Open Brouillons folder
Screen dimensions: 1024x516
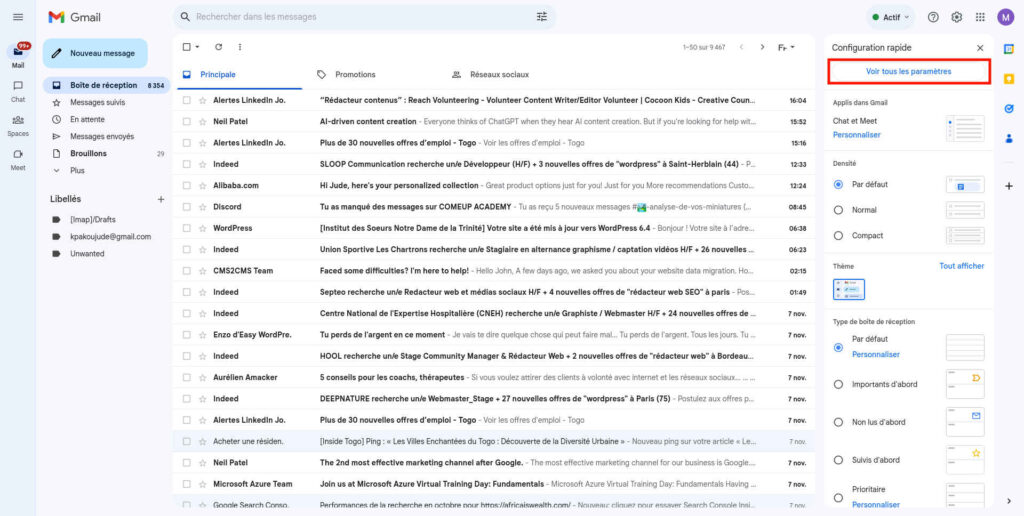pyautogui.click(x=88, y=153)
